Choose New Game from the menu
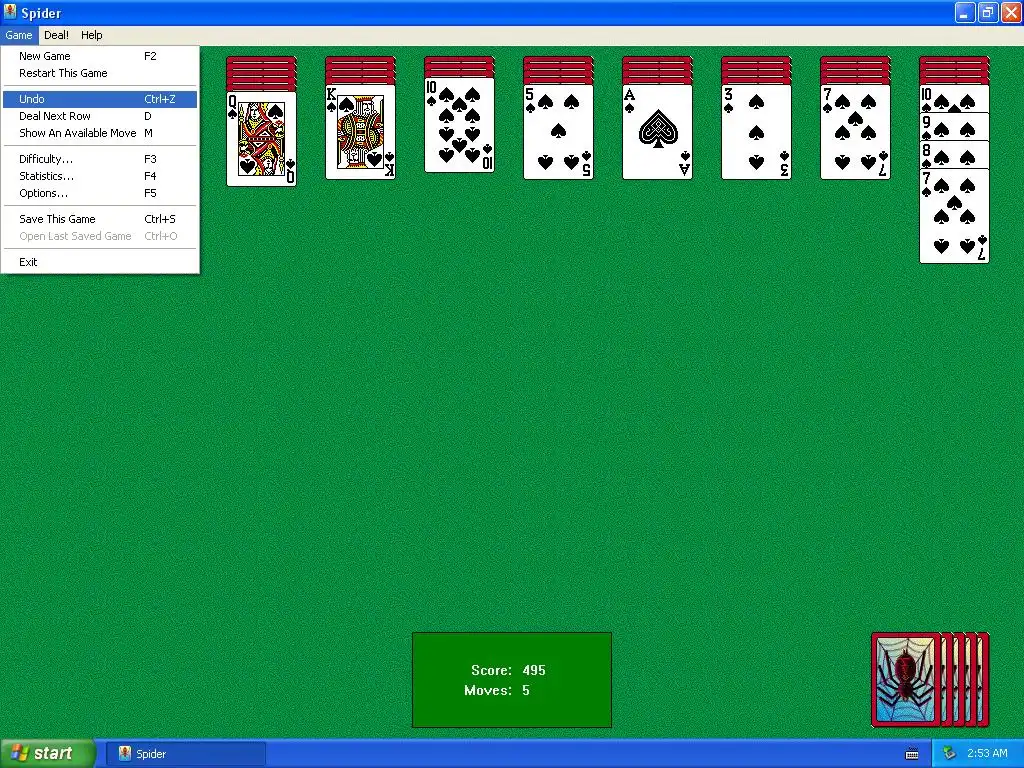Viewport: 1024px width, 768px height. pos(100,56)
